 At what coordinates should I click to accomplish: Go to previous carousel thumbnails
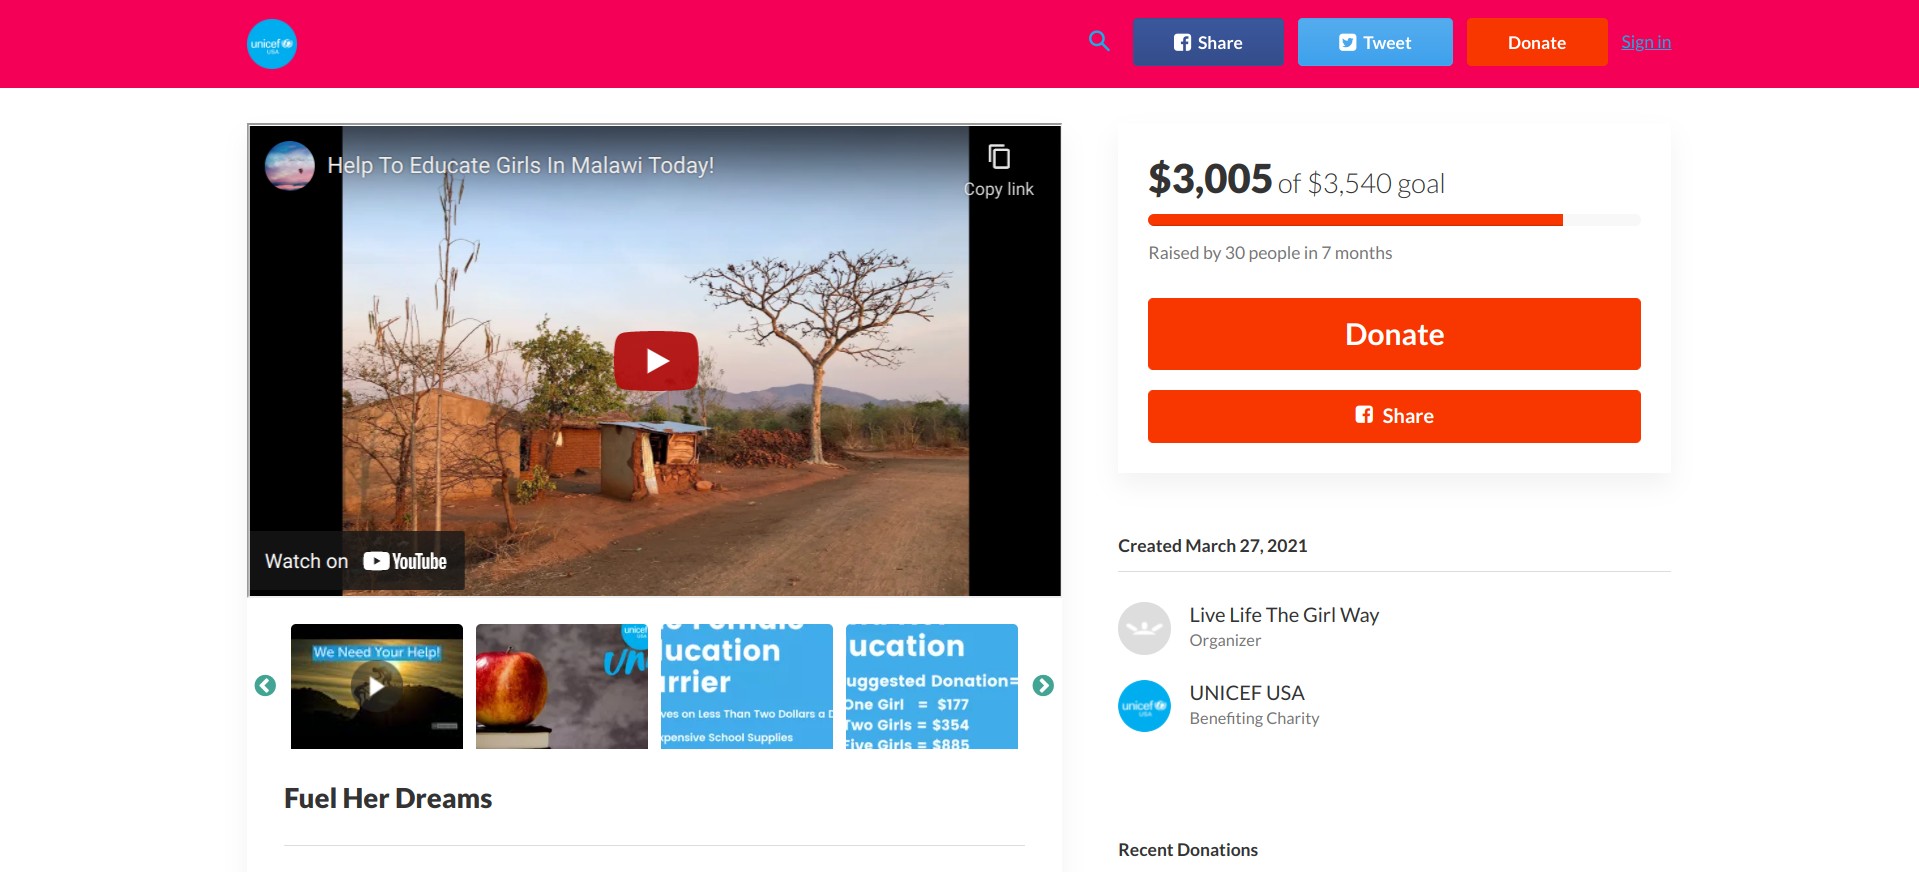click(265, 686)
